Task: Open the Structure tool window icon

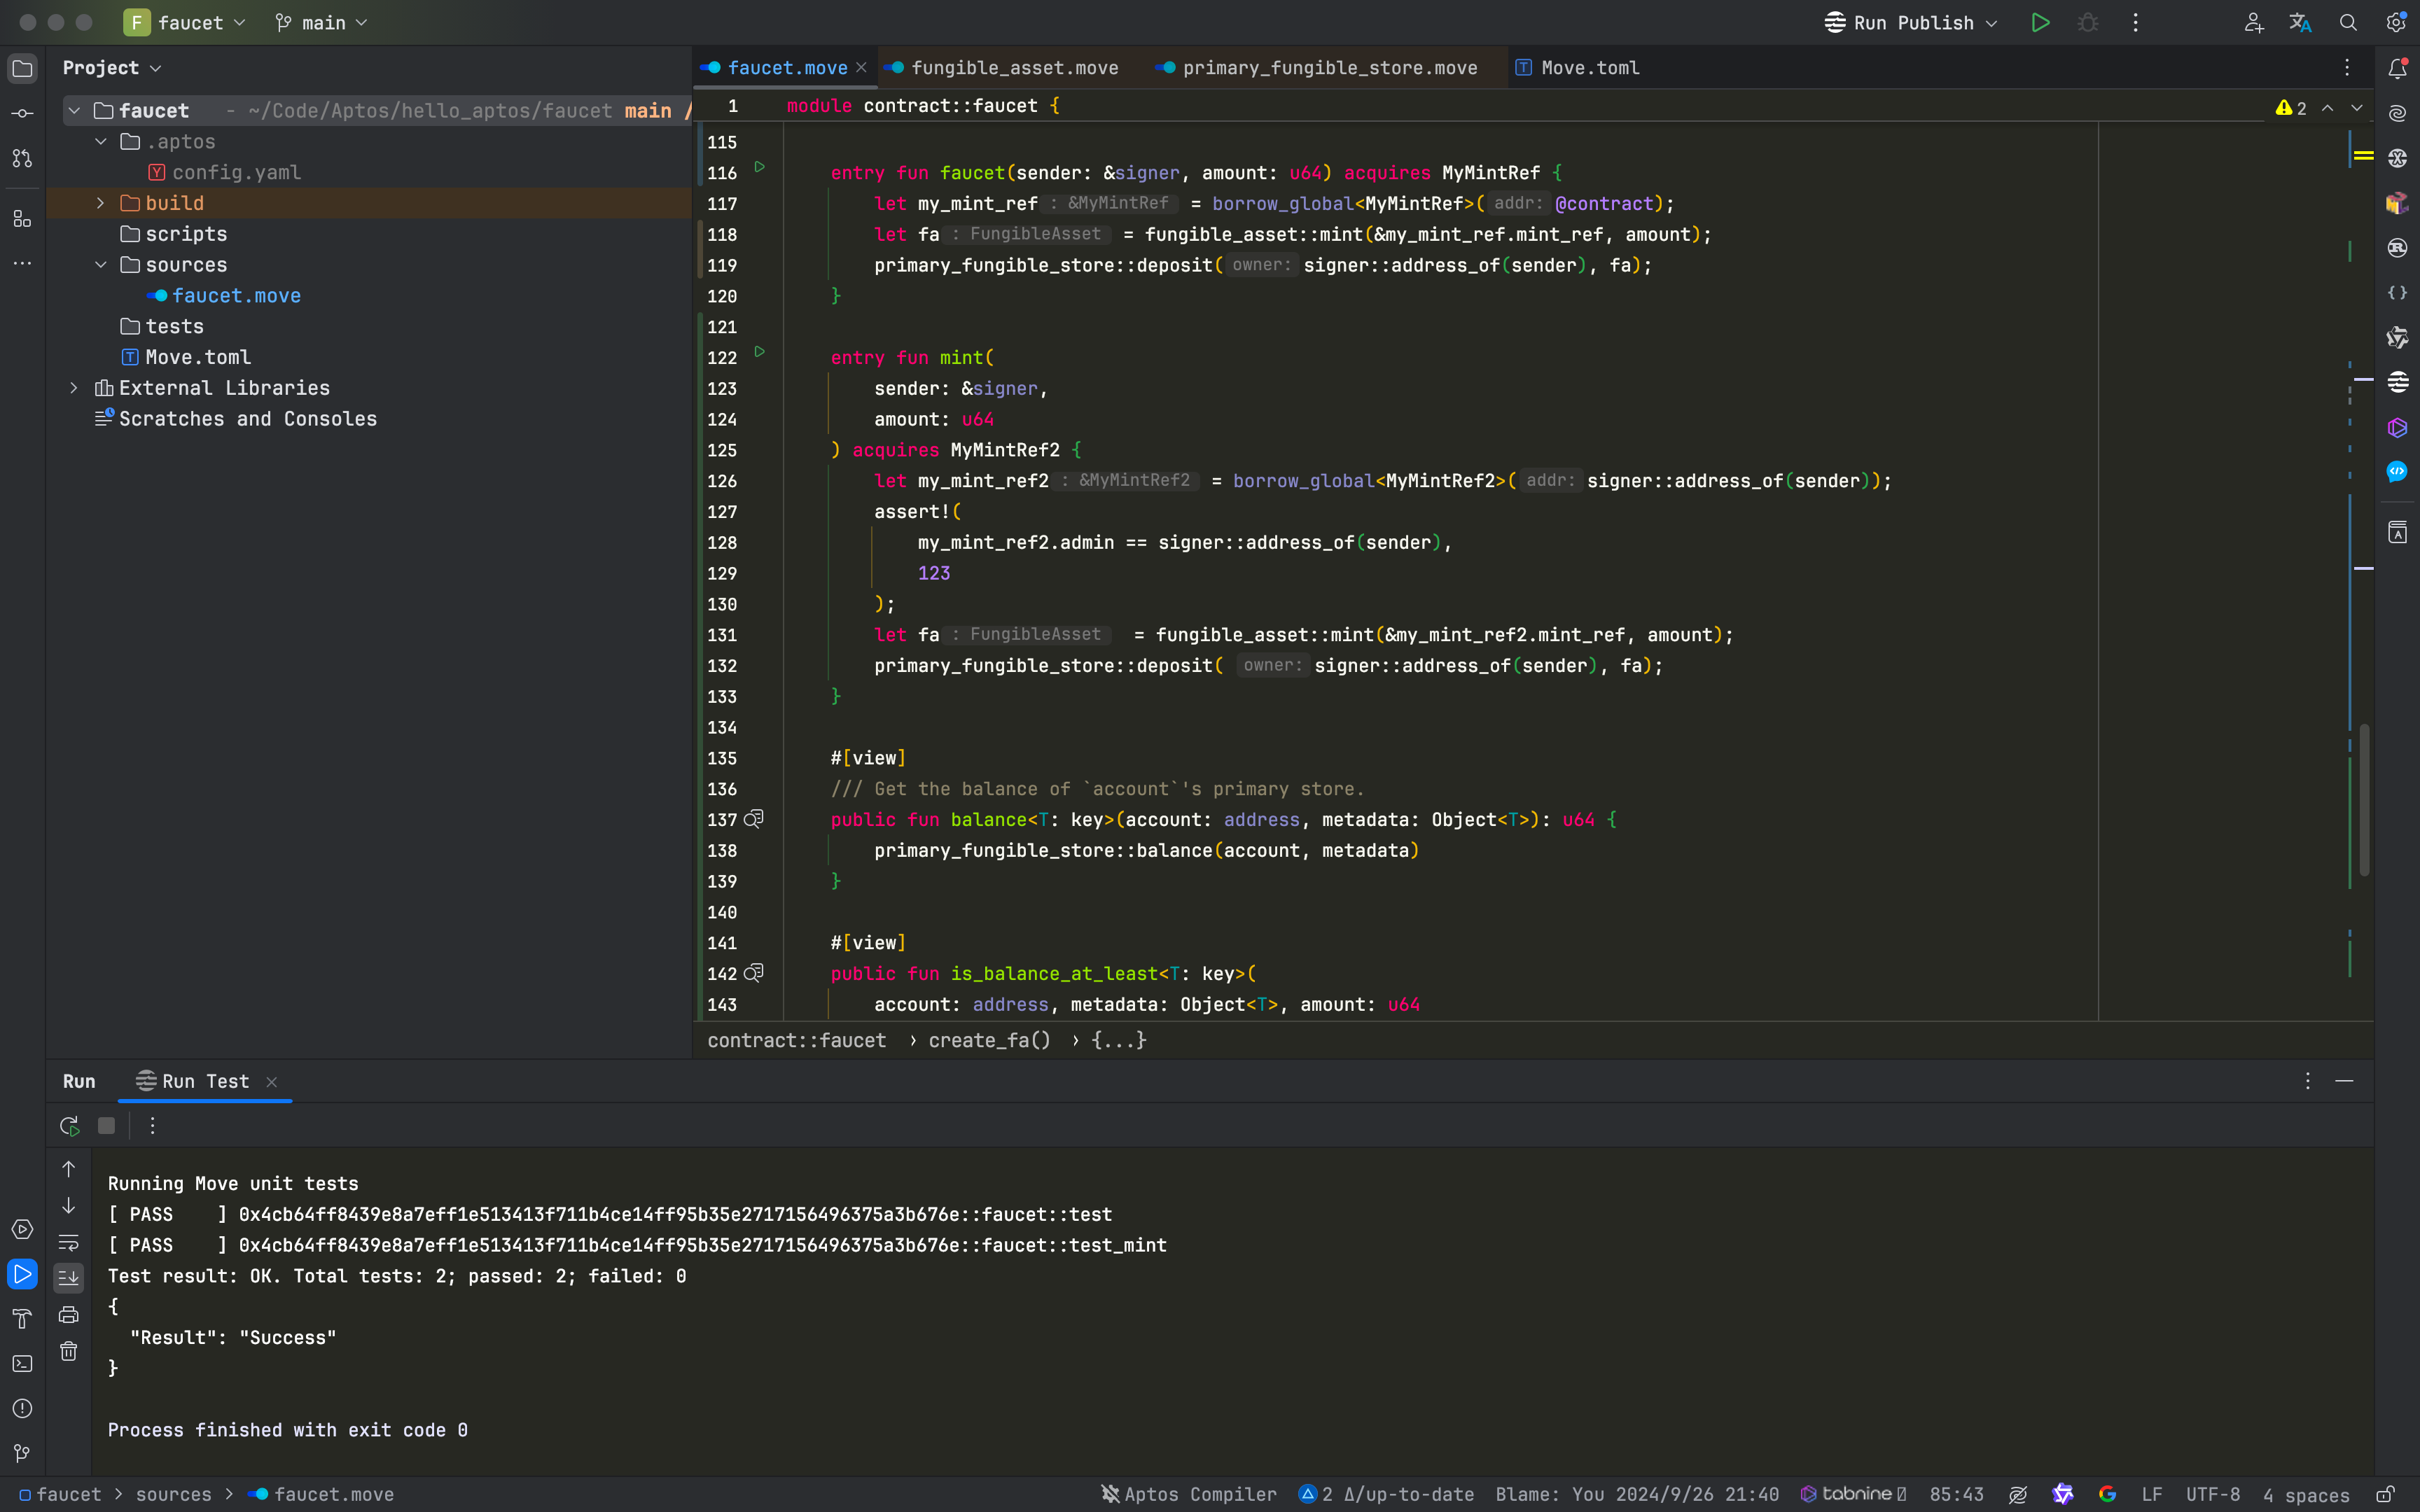Action: click(x=22, y=218)
